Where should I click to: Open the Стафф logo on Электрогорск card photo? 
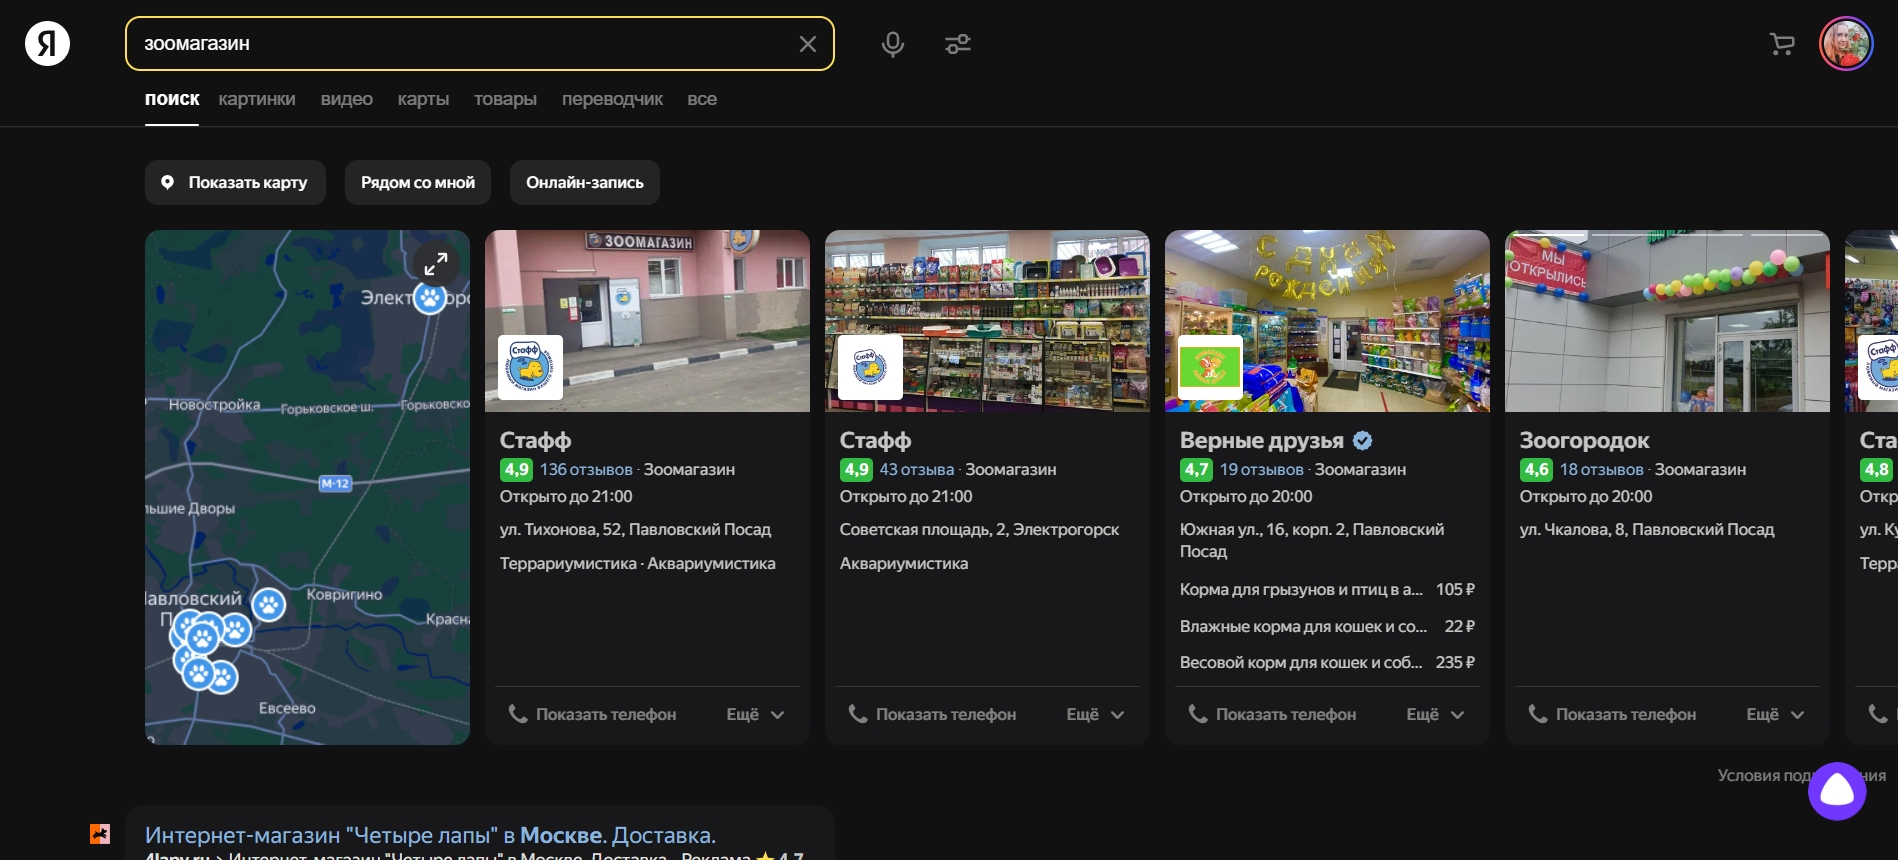[870, 367]
